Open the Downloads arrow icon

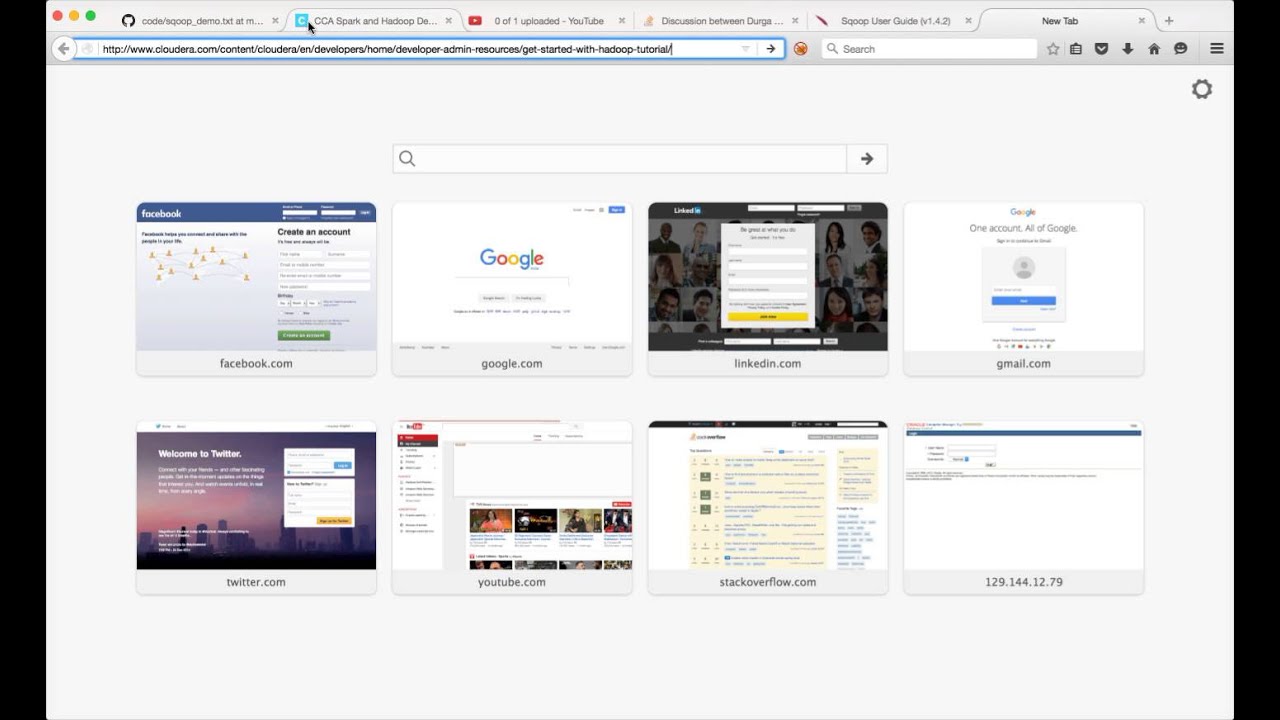(x=1127, y=48)
